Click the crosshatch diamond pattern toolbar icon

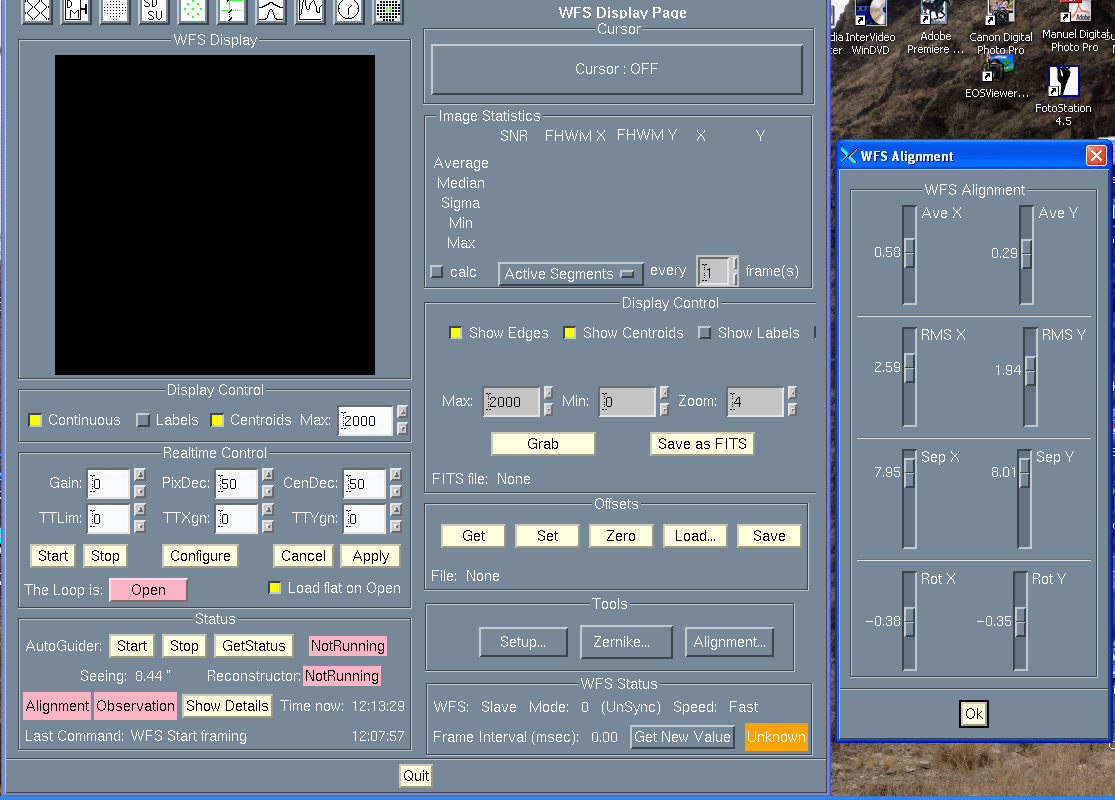coord(36,10)
